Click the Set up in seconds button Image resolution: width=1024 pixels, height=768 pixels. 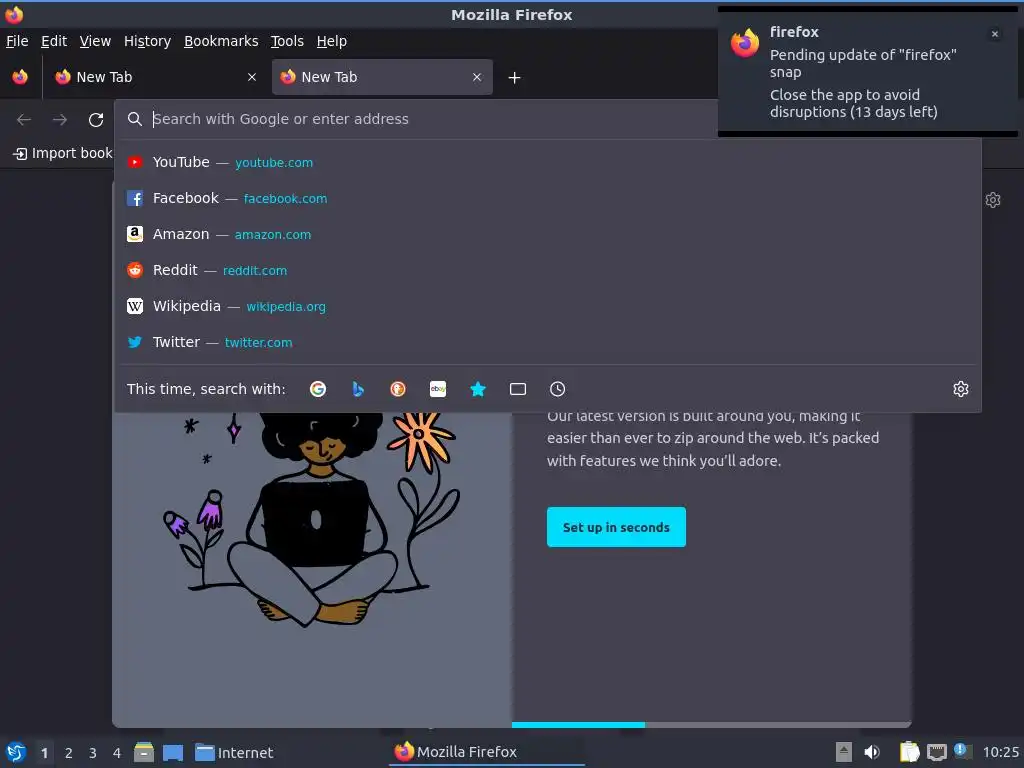(616, 527)
